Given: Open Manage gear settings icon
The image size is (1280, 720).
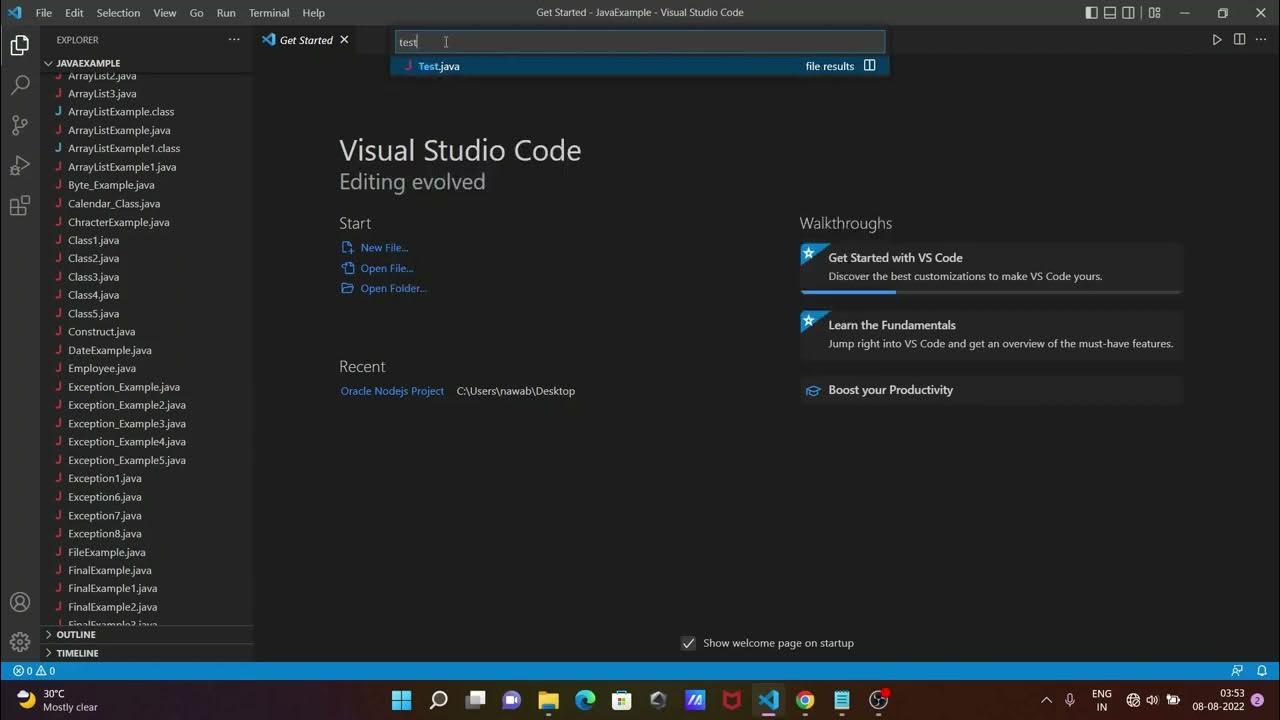Looking at the screenshot, I should (x=20, y=642).
